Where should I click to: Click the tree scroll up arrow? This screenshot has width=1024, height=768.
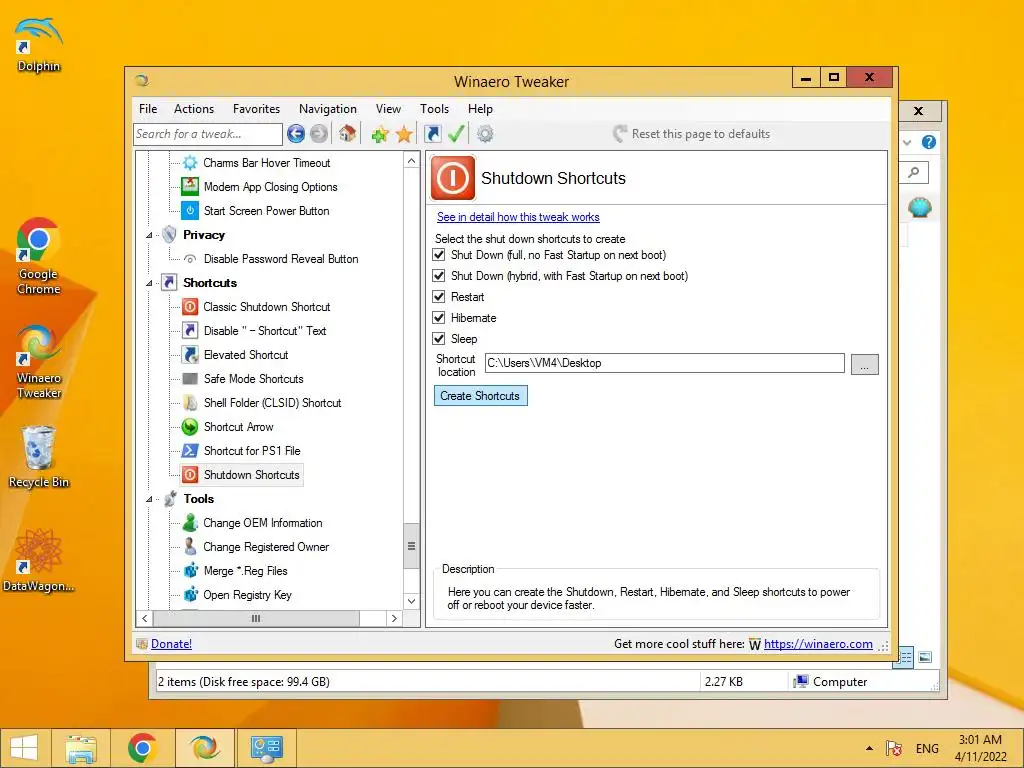tap(411, 161)
